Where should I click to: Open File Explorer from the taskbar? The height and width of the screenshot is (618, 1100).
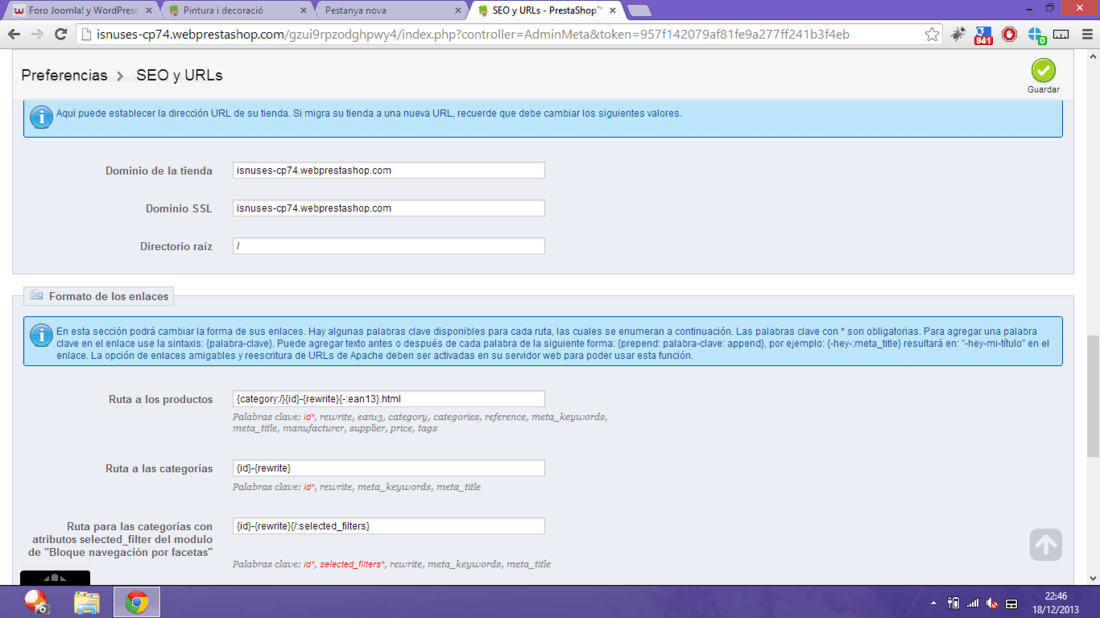86,602
